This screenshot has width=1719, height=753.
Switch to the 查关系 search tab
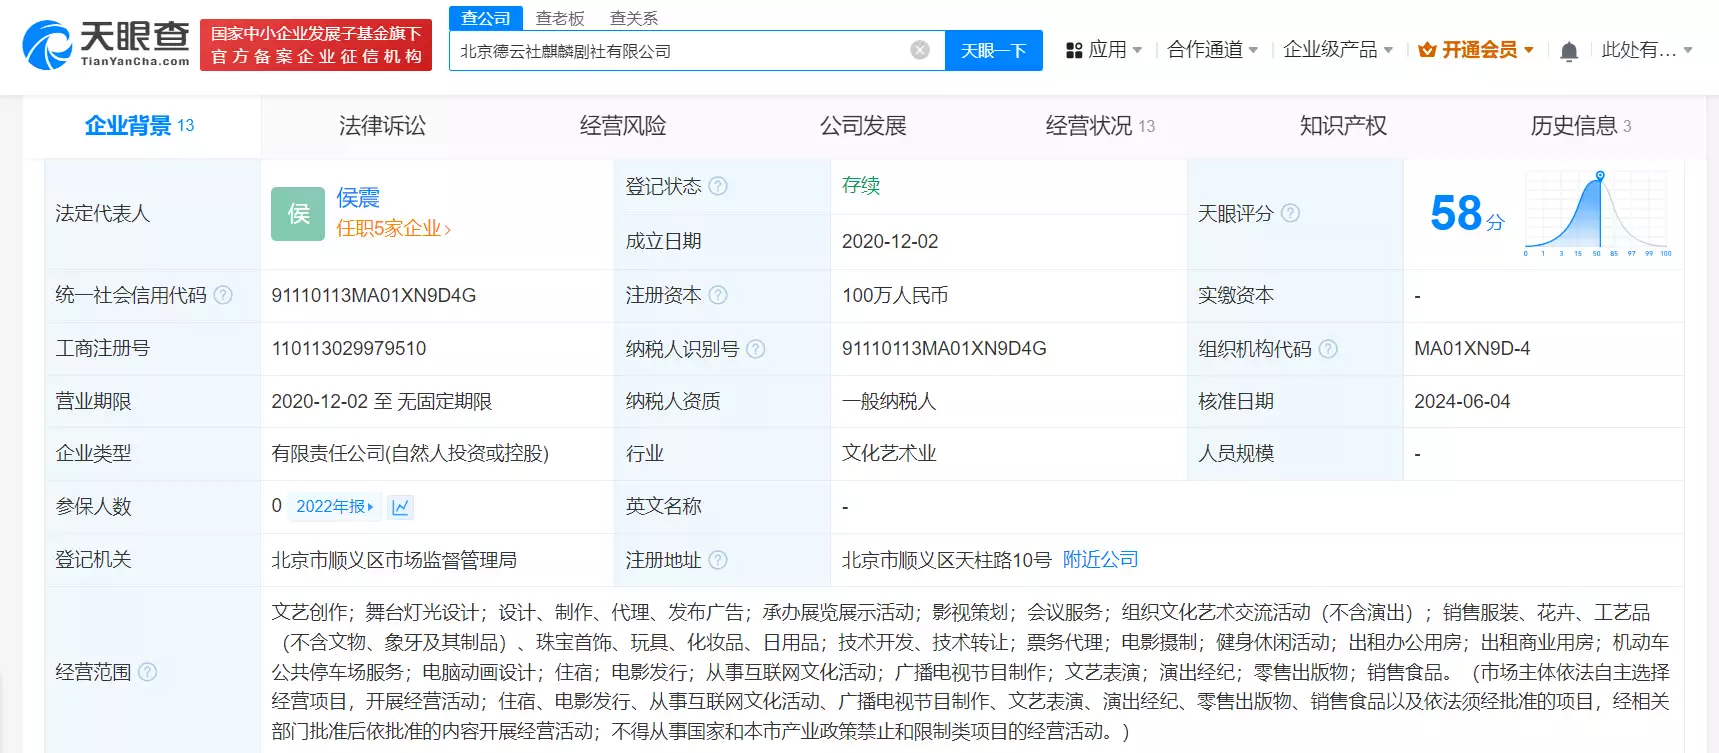634,18
